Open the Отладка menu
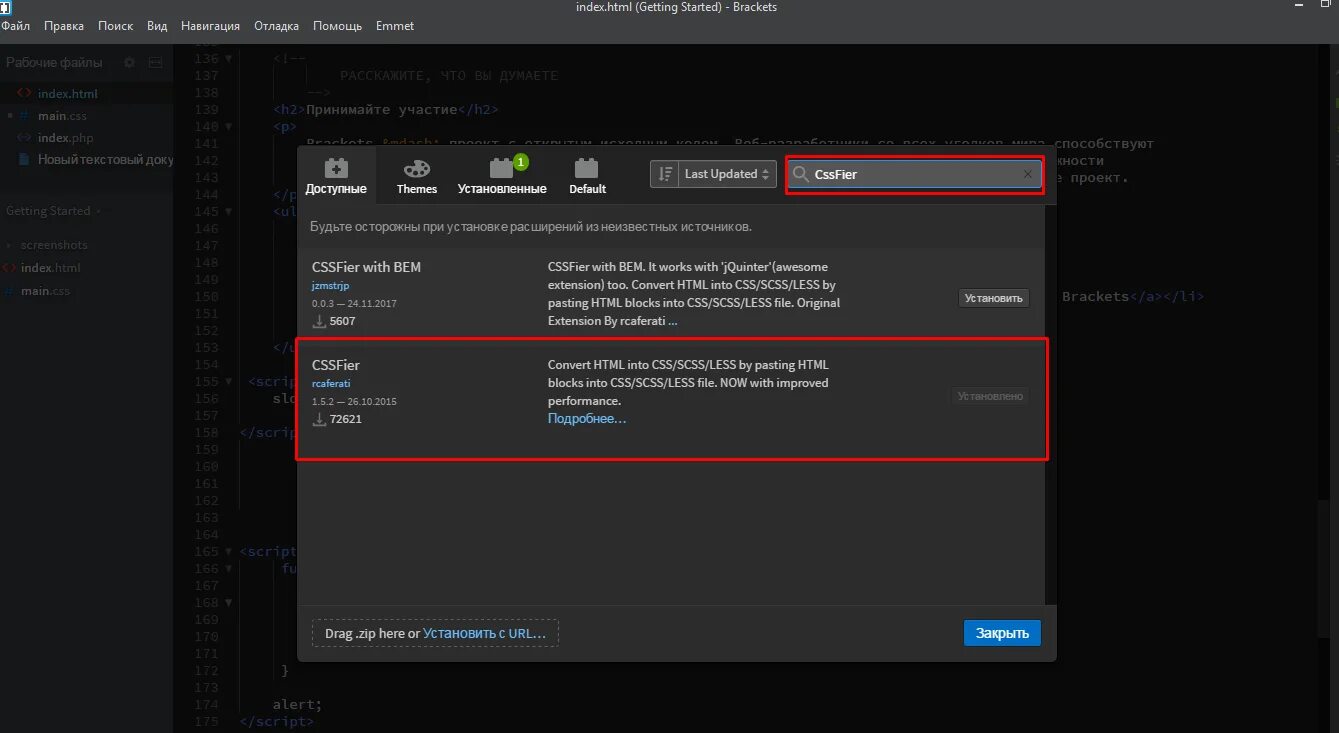 [277, 26]
